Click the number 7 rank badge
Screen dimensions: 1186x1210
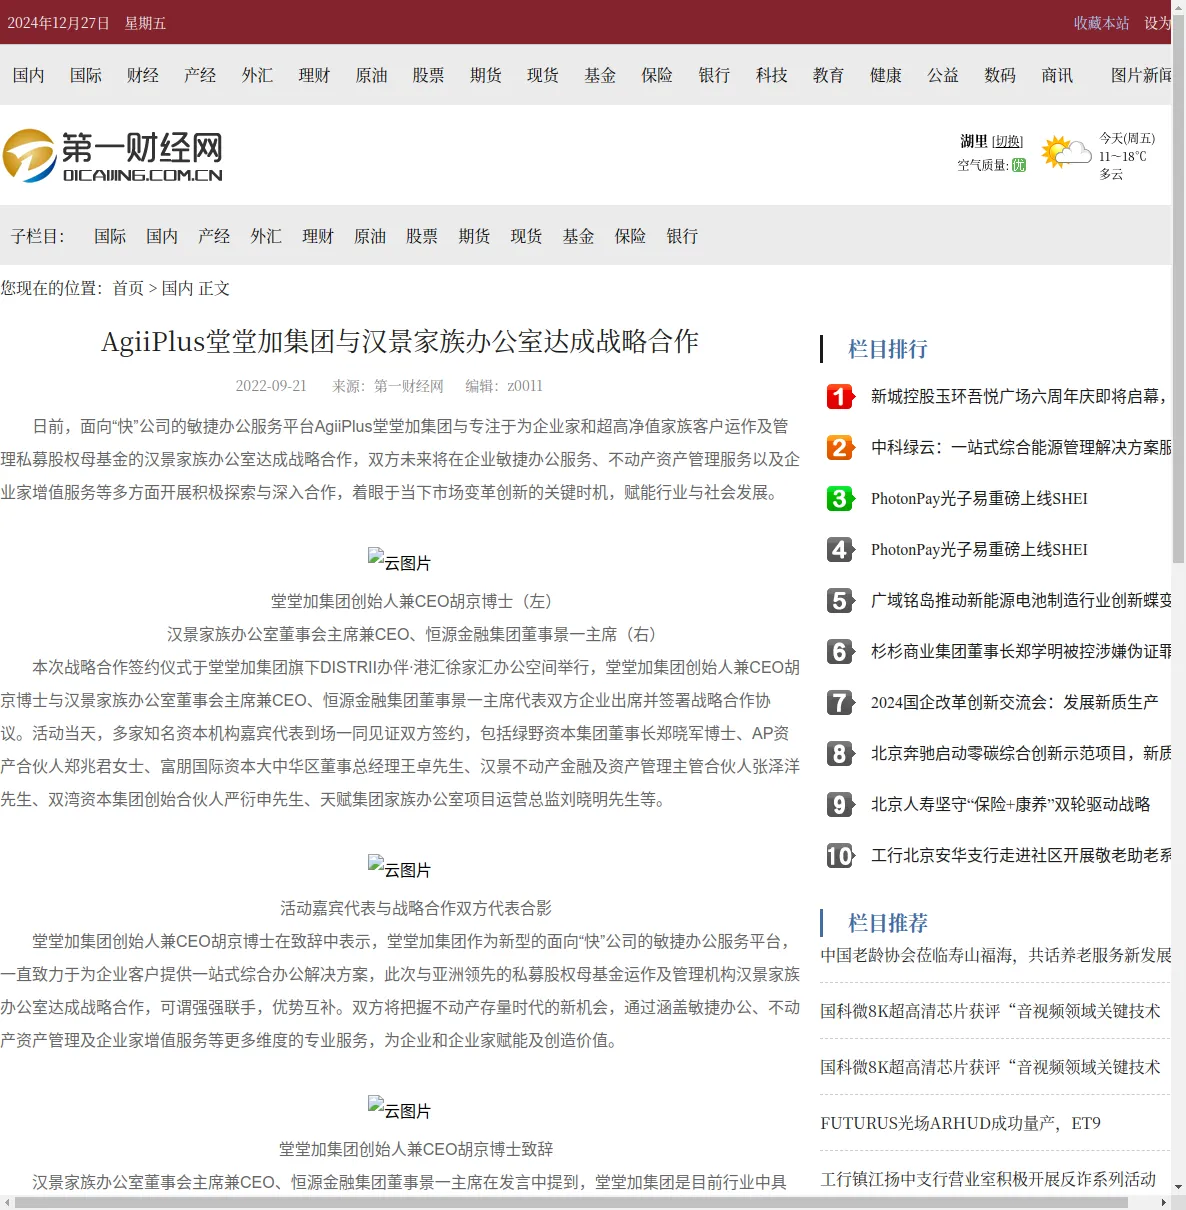pos(840,703)
